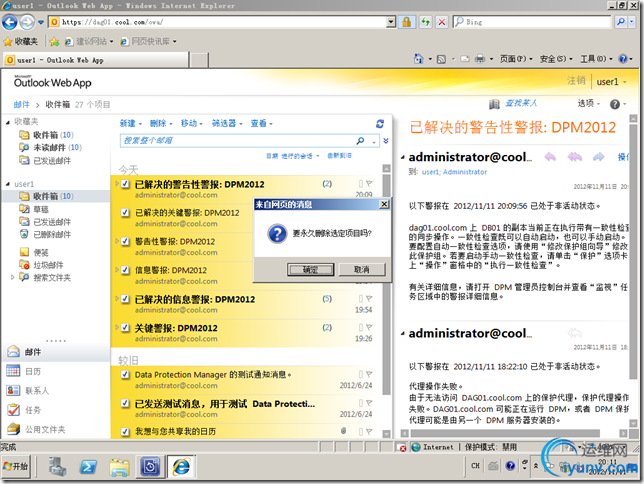Collapse the user1 mailbox tree node

click(x=8, y=184)
